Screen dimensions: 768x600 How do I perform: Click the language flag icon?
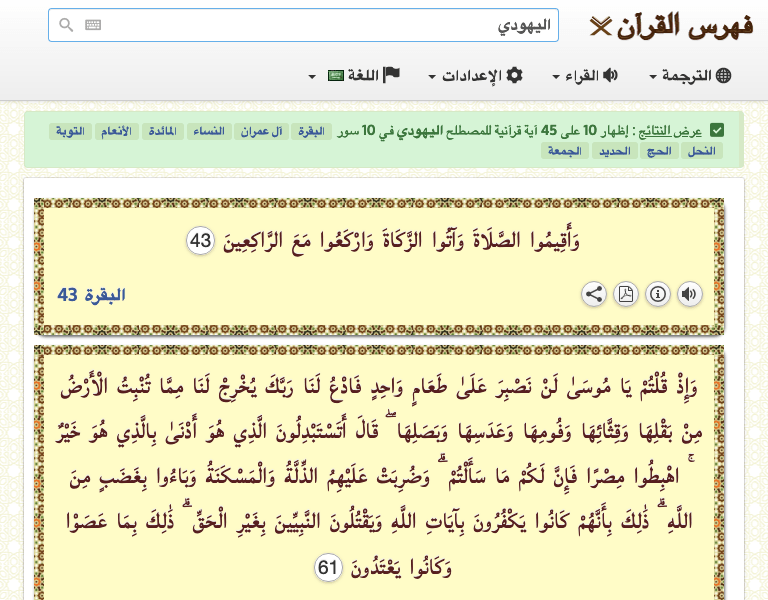[x=391, y=75]
